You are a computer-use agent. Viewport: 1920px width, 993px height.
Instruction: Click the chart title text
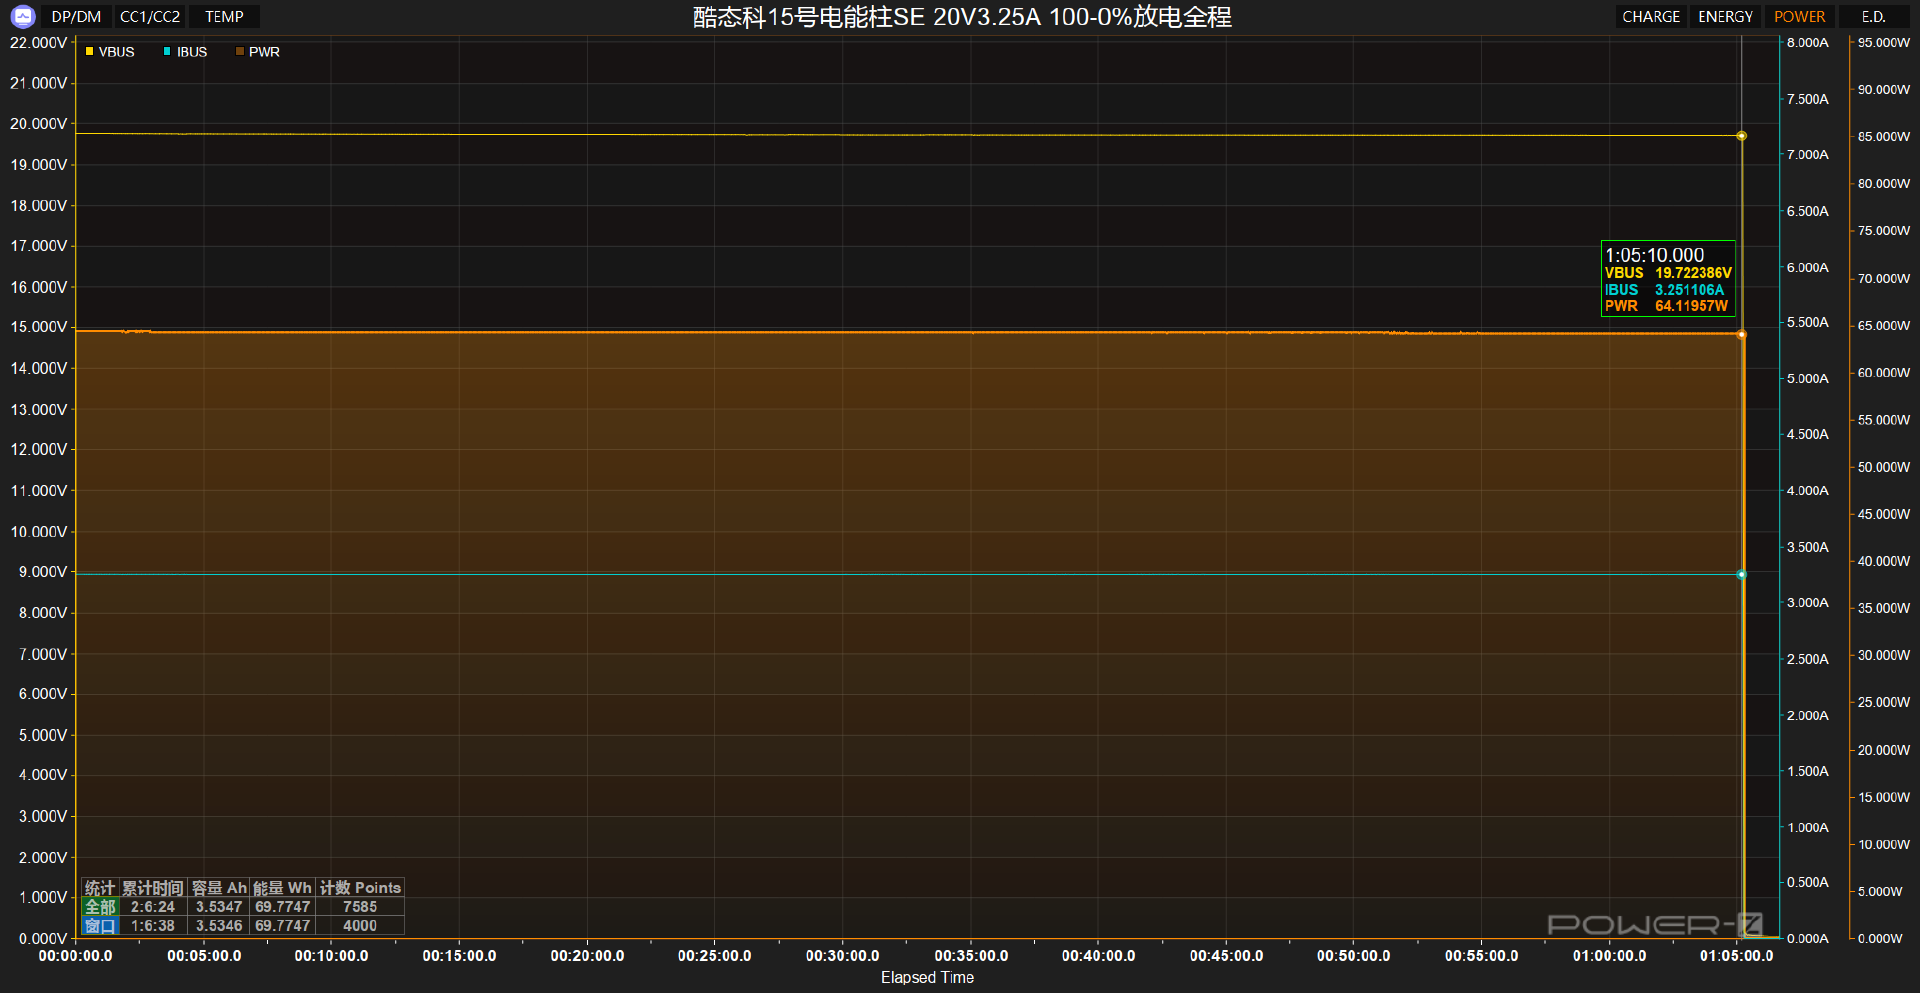click(962, 17)
